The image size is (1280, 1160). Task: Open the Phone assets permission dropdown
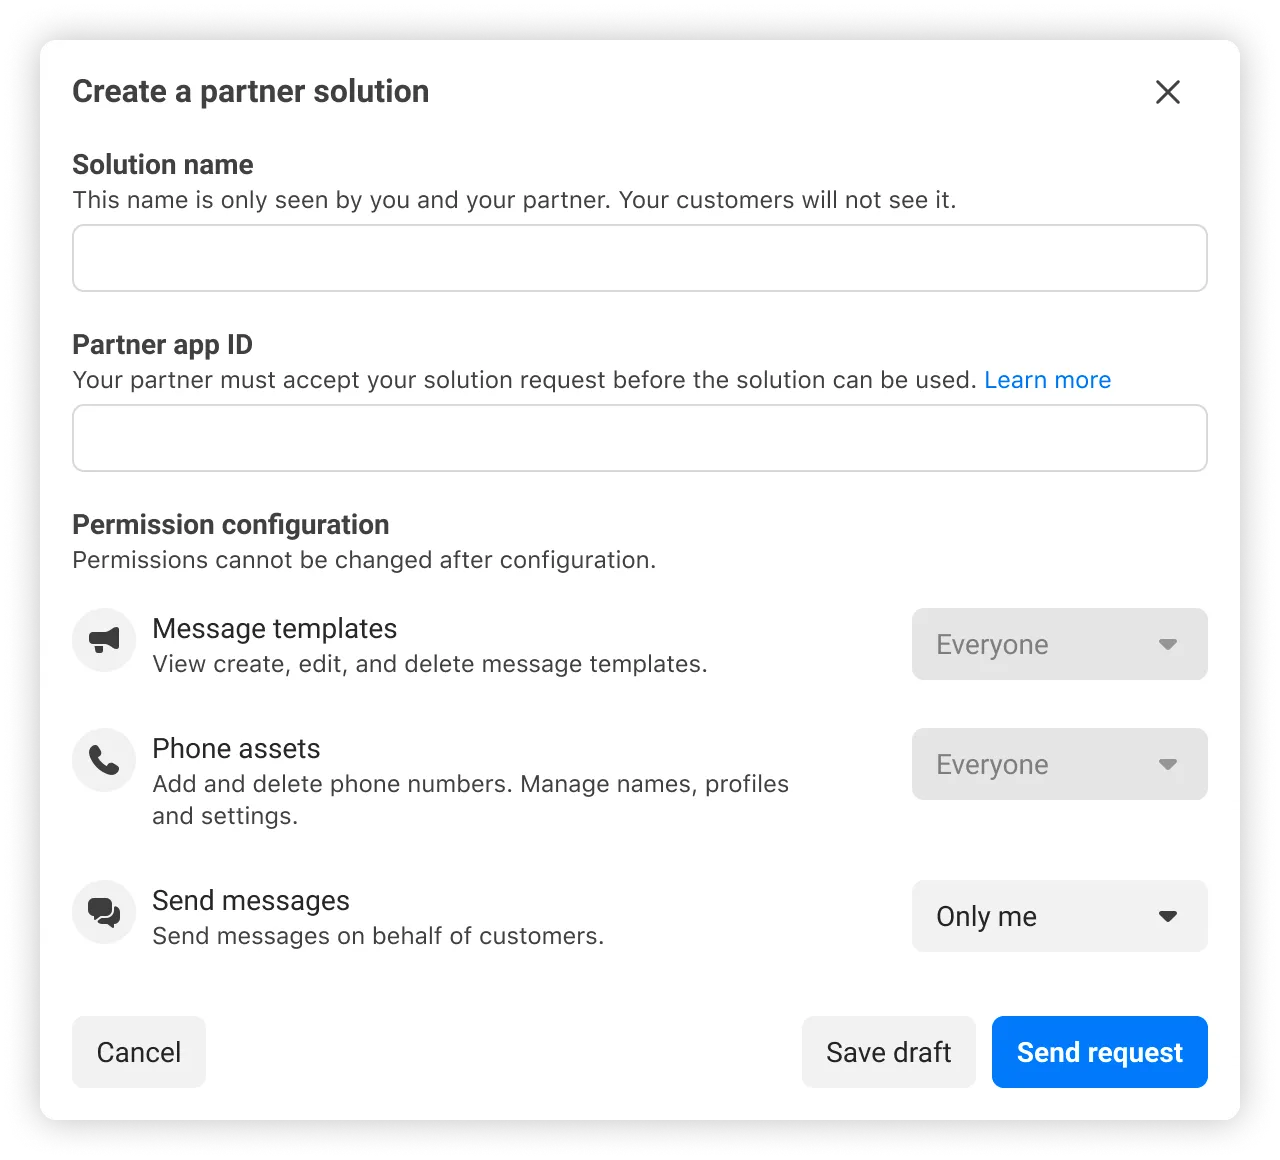[1059, 764]
